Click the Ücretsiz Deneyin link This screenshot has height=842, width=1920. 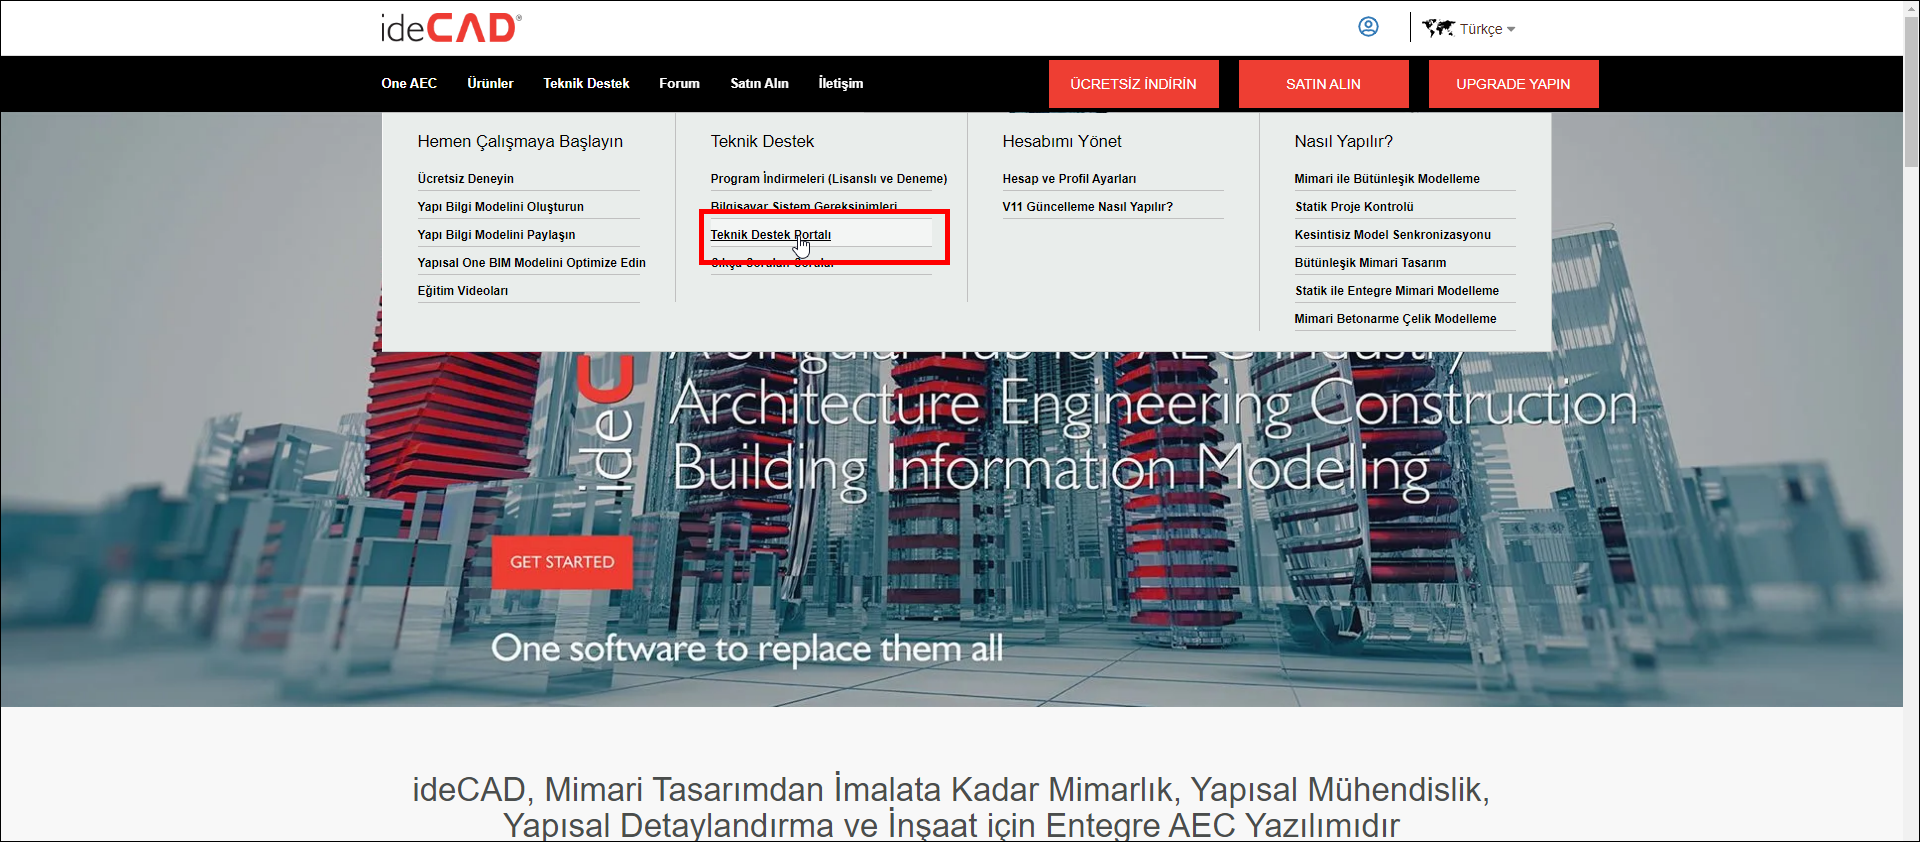[465, 179]
